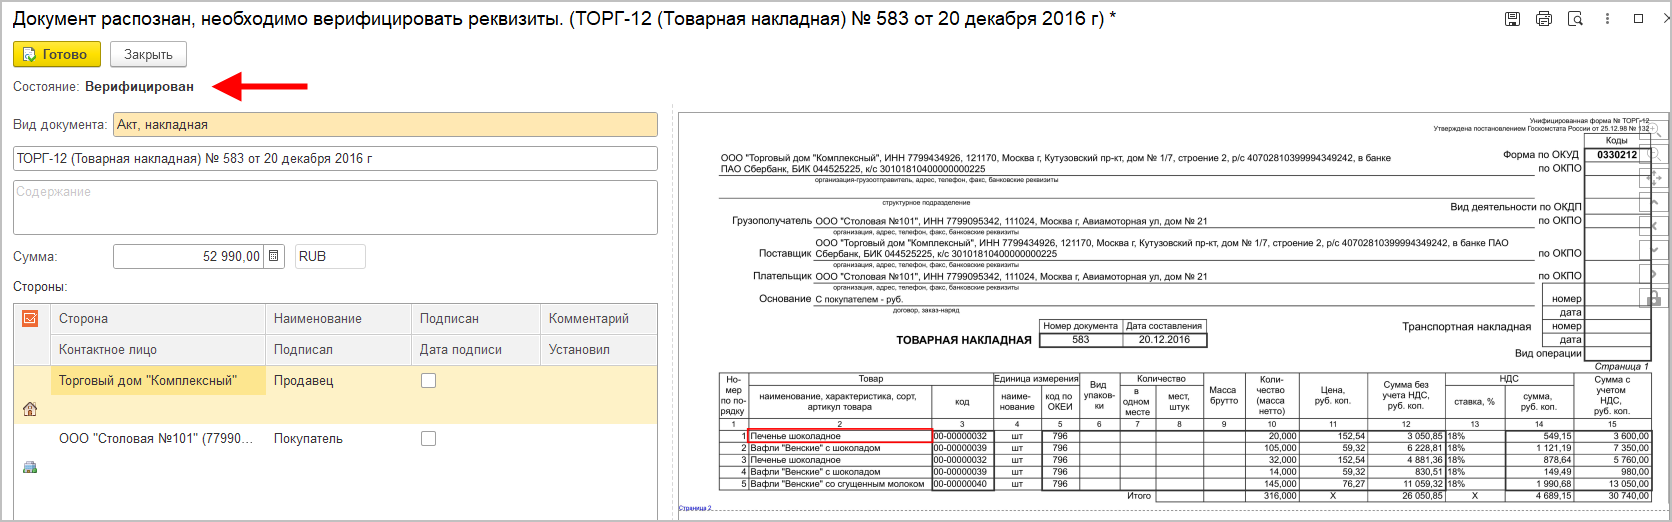Image resolution: width=1672 pixels, height=522 pixels.
Task: Click the sum 13 050,00 in the preview table
Action: tap(1629, 484)
